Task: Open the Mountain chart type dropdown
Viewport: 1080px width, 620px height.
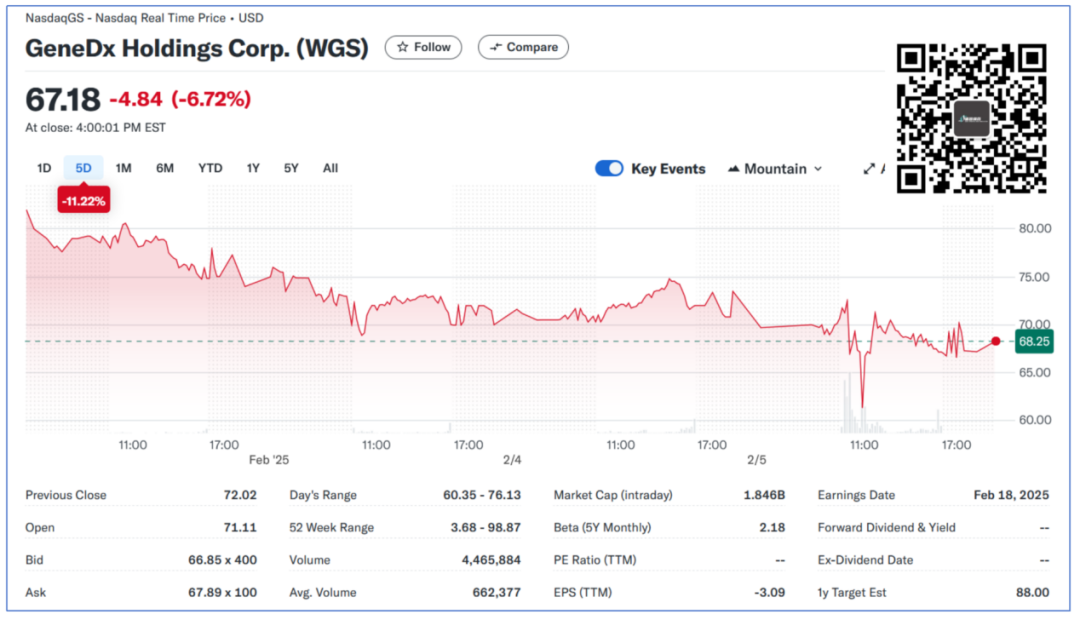Action: 775,169
